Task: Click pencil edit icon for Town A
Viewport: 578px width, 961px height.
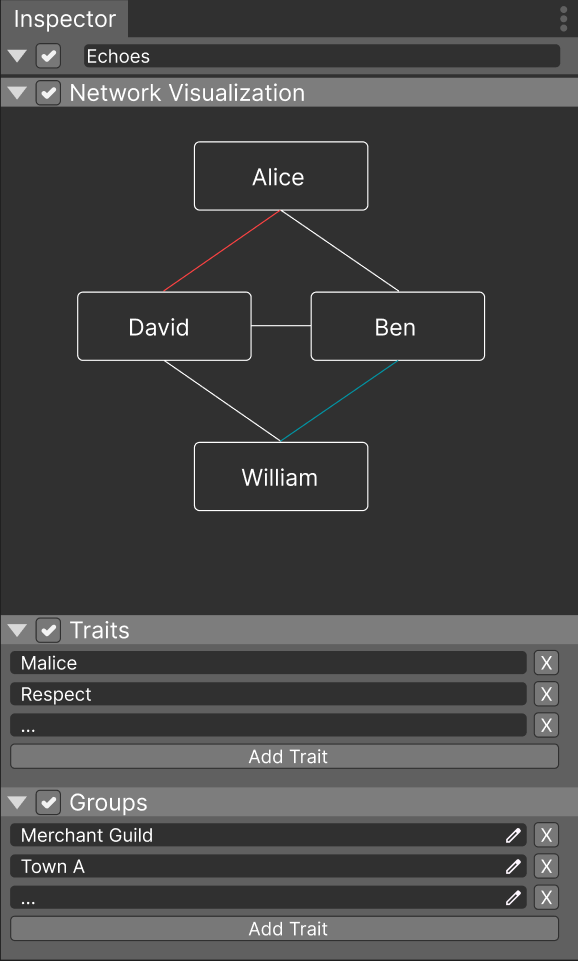Action: point(513,867)
